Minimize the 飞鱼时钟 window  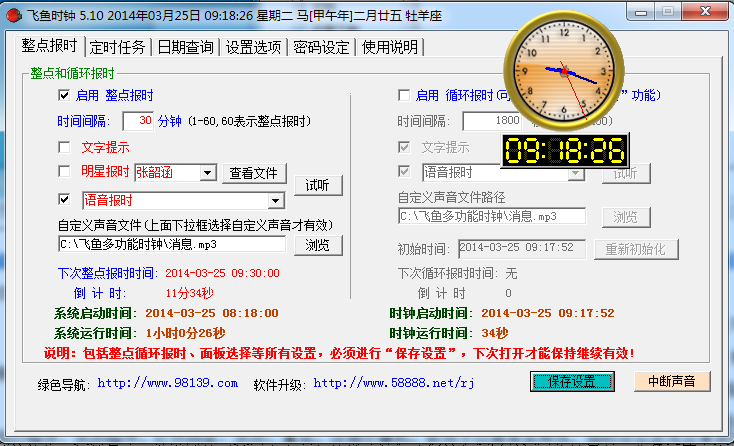pyautogui.click(x=641, y=13)
